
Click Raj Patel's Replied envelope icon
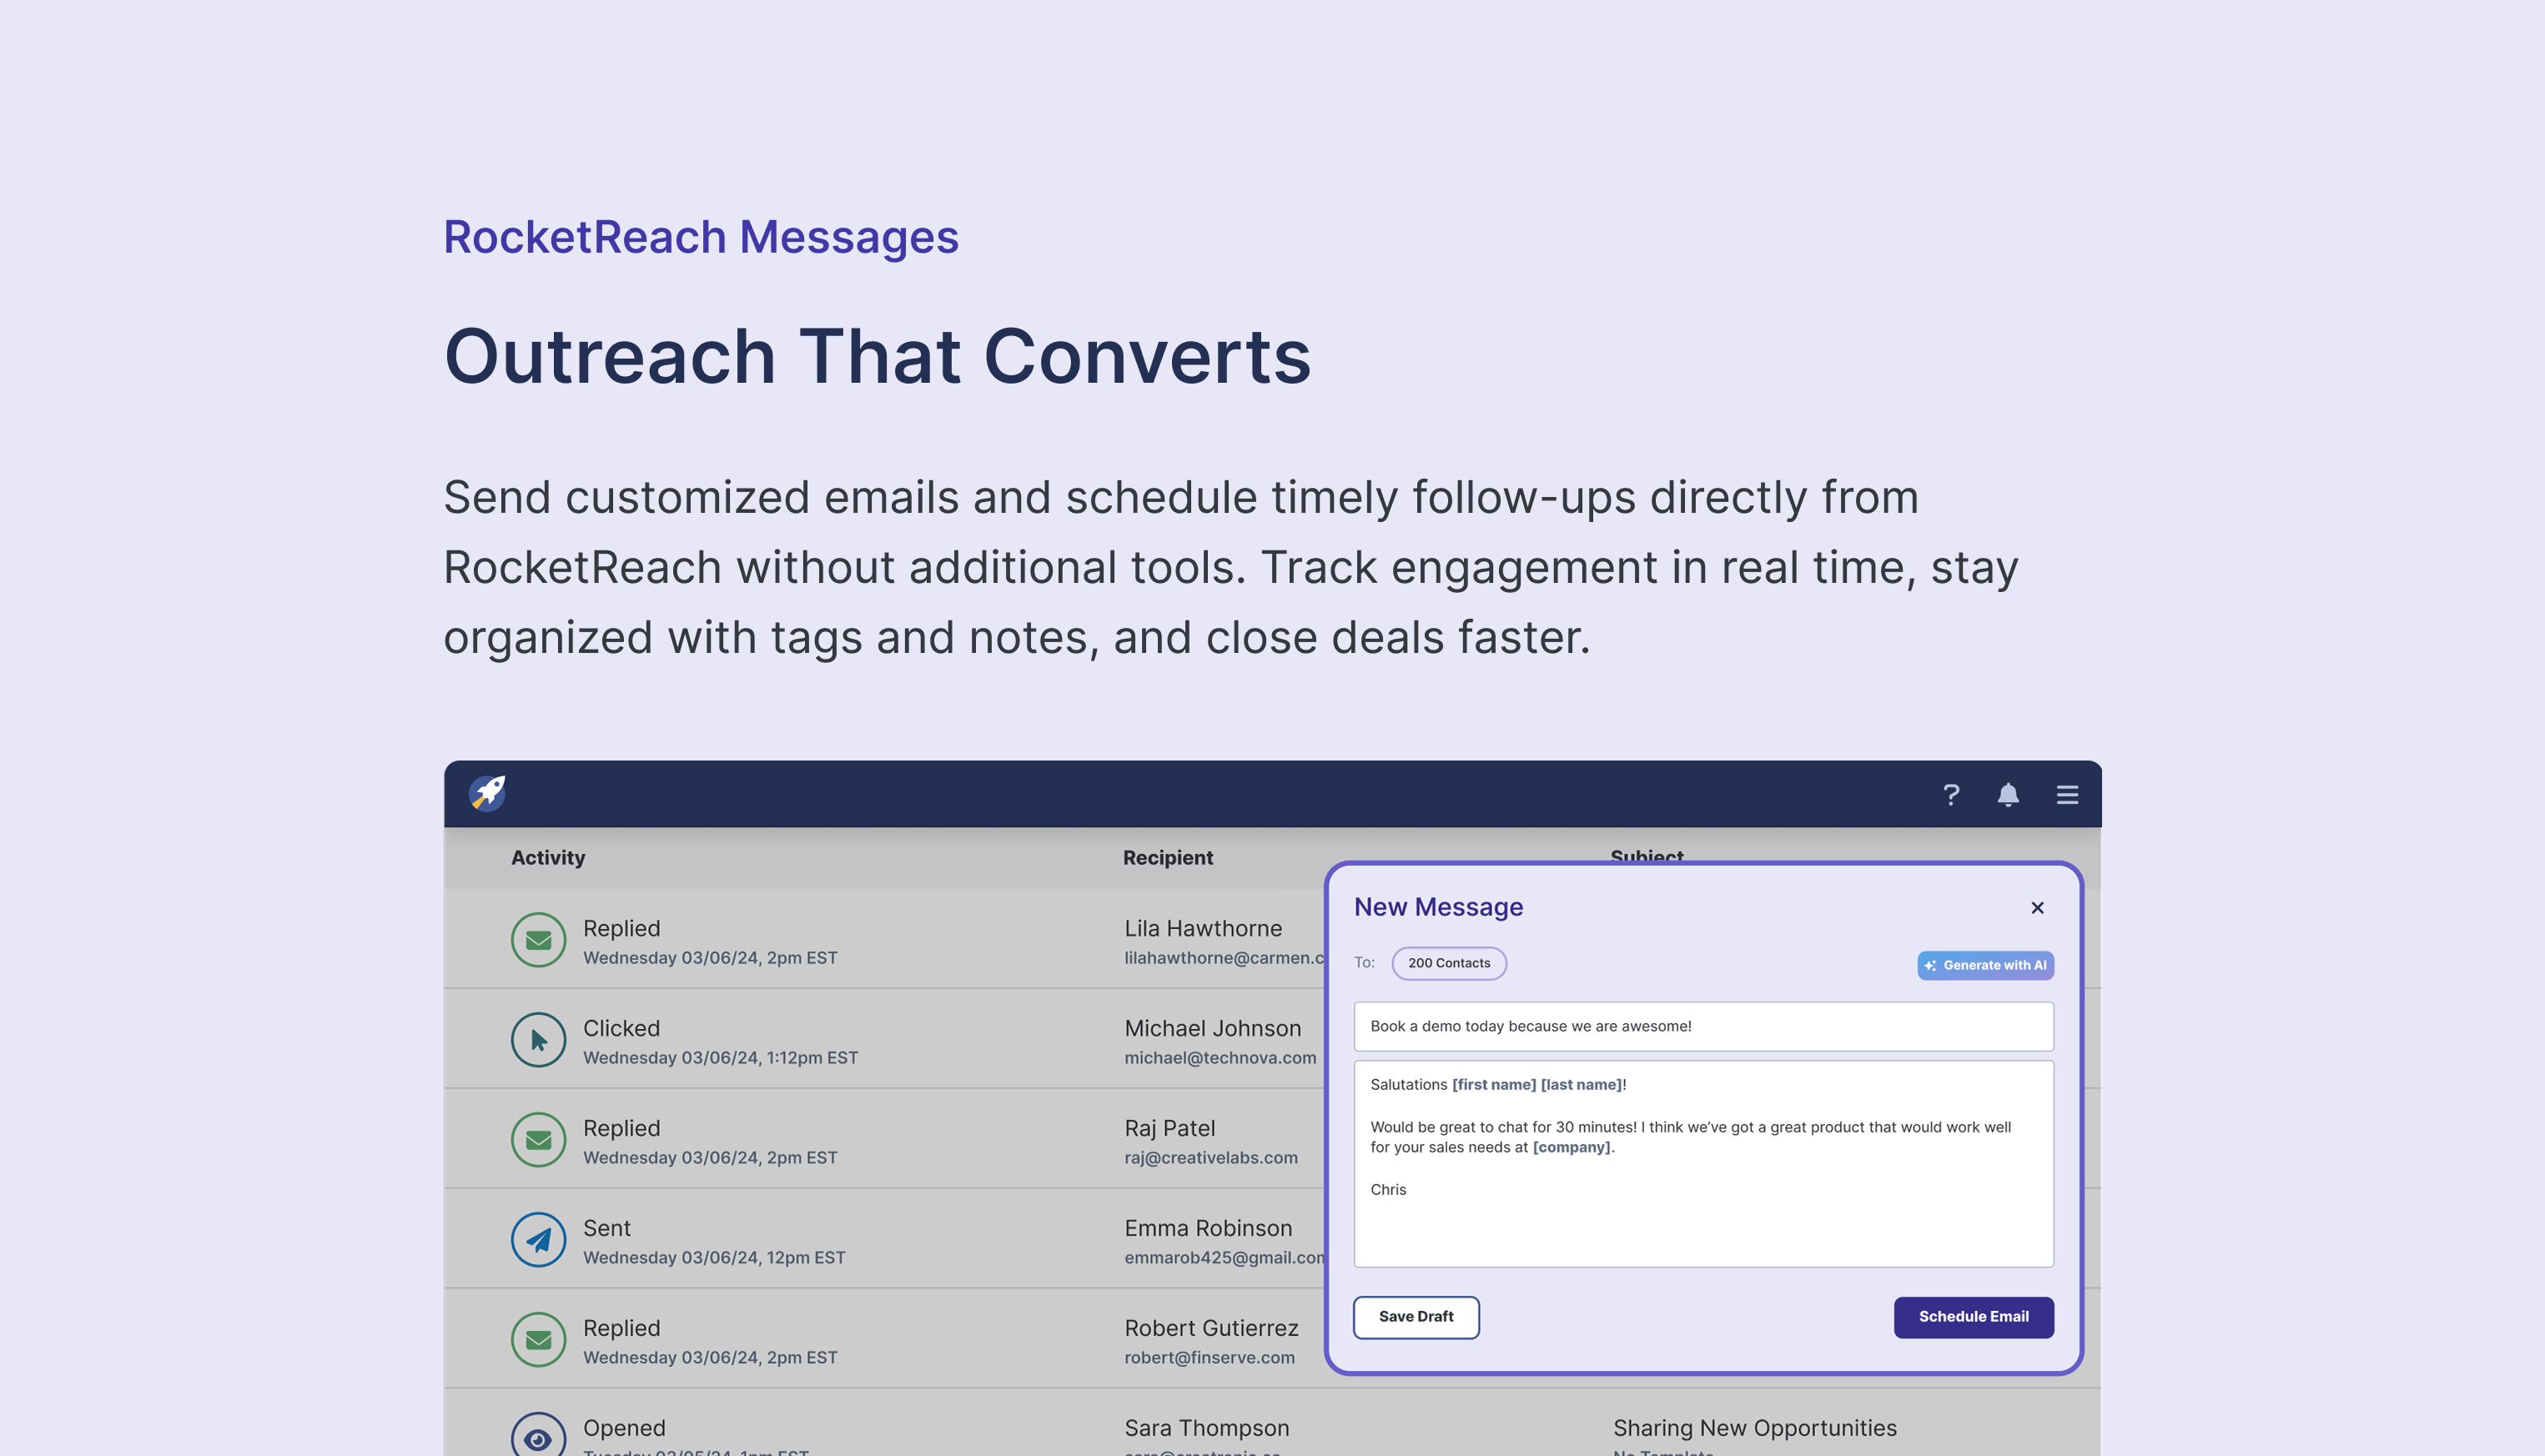538,1140
